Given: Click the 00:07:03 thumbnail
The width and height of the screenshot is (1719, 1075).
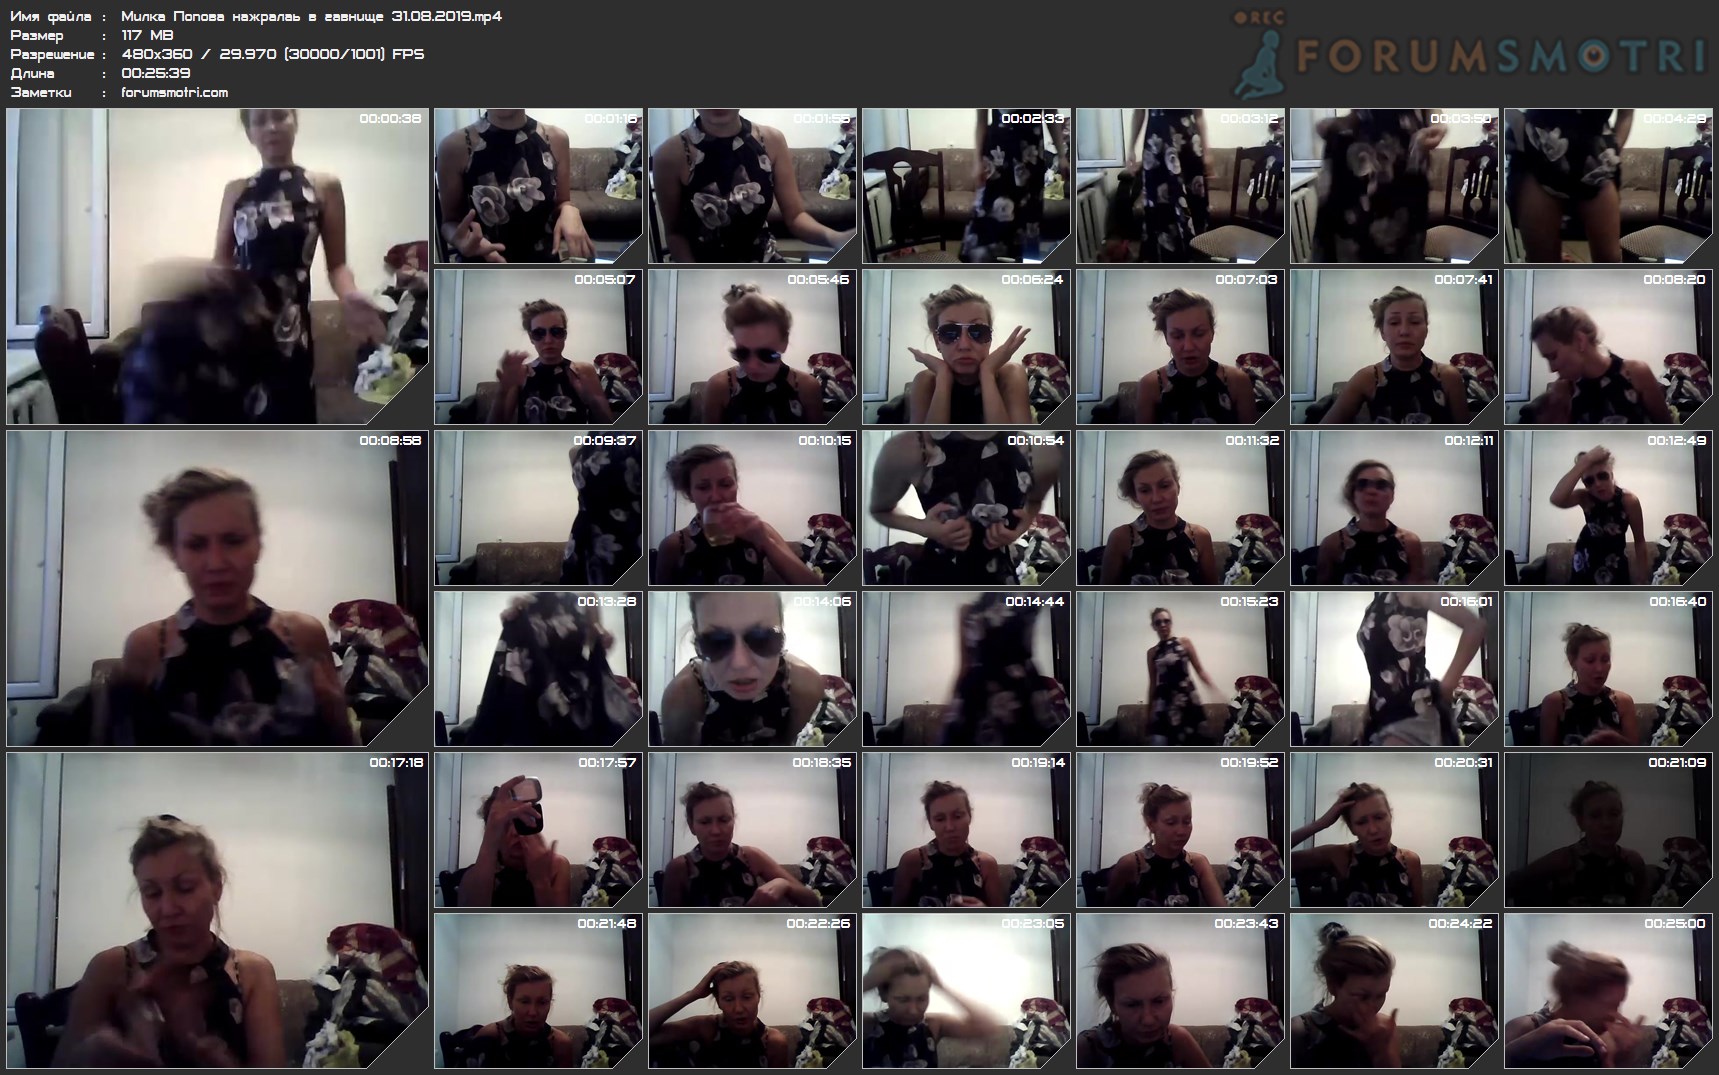Looking at the screenshot, I should point(1180,347).
